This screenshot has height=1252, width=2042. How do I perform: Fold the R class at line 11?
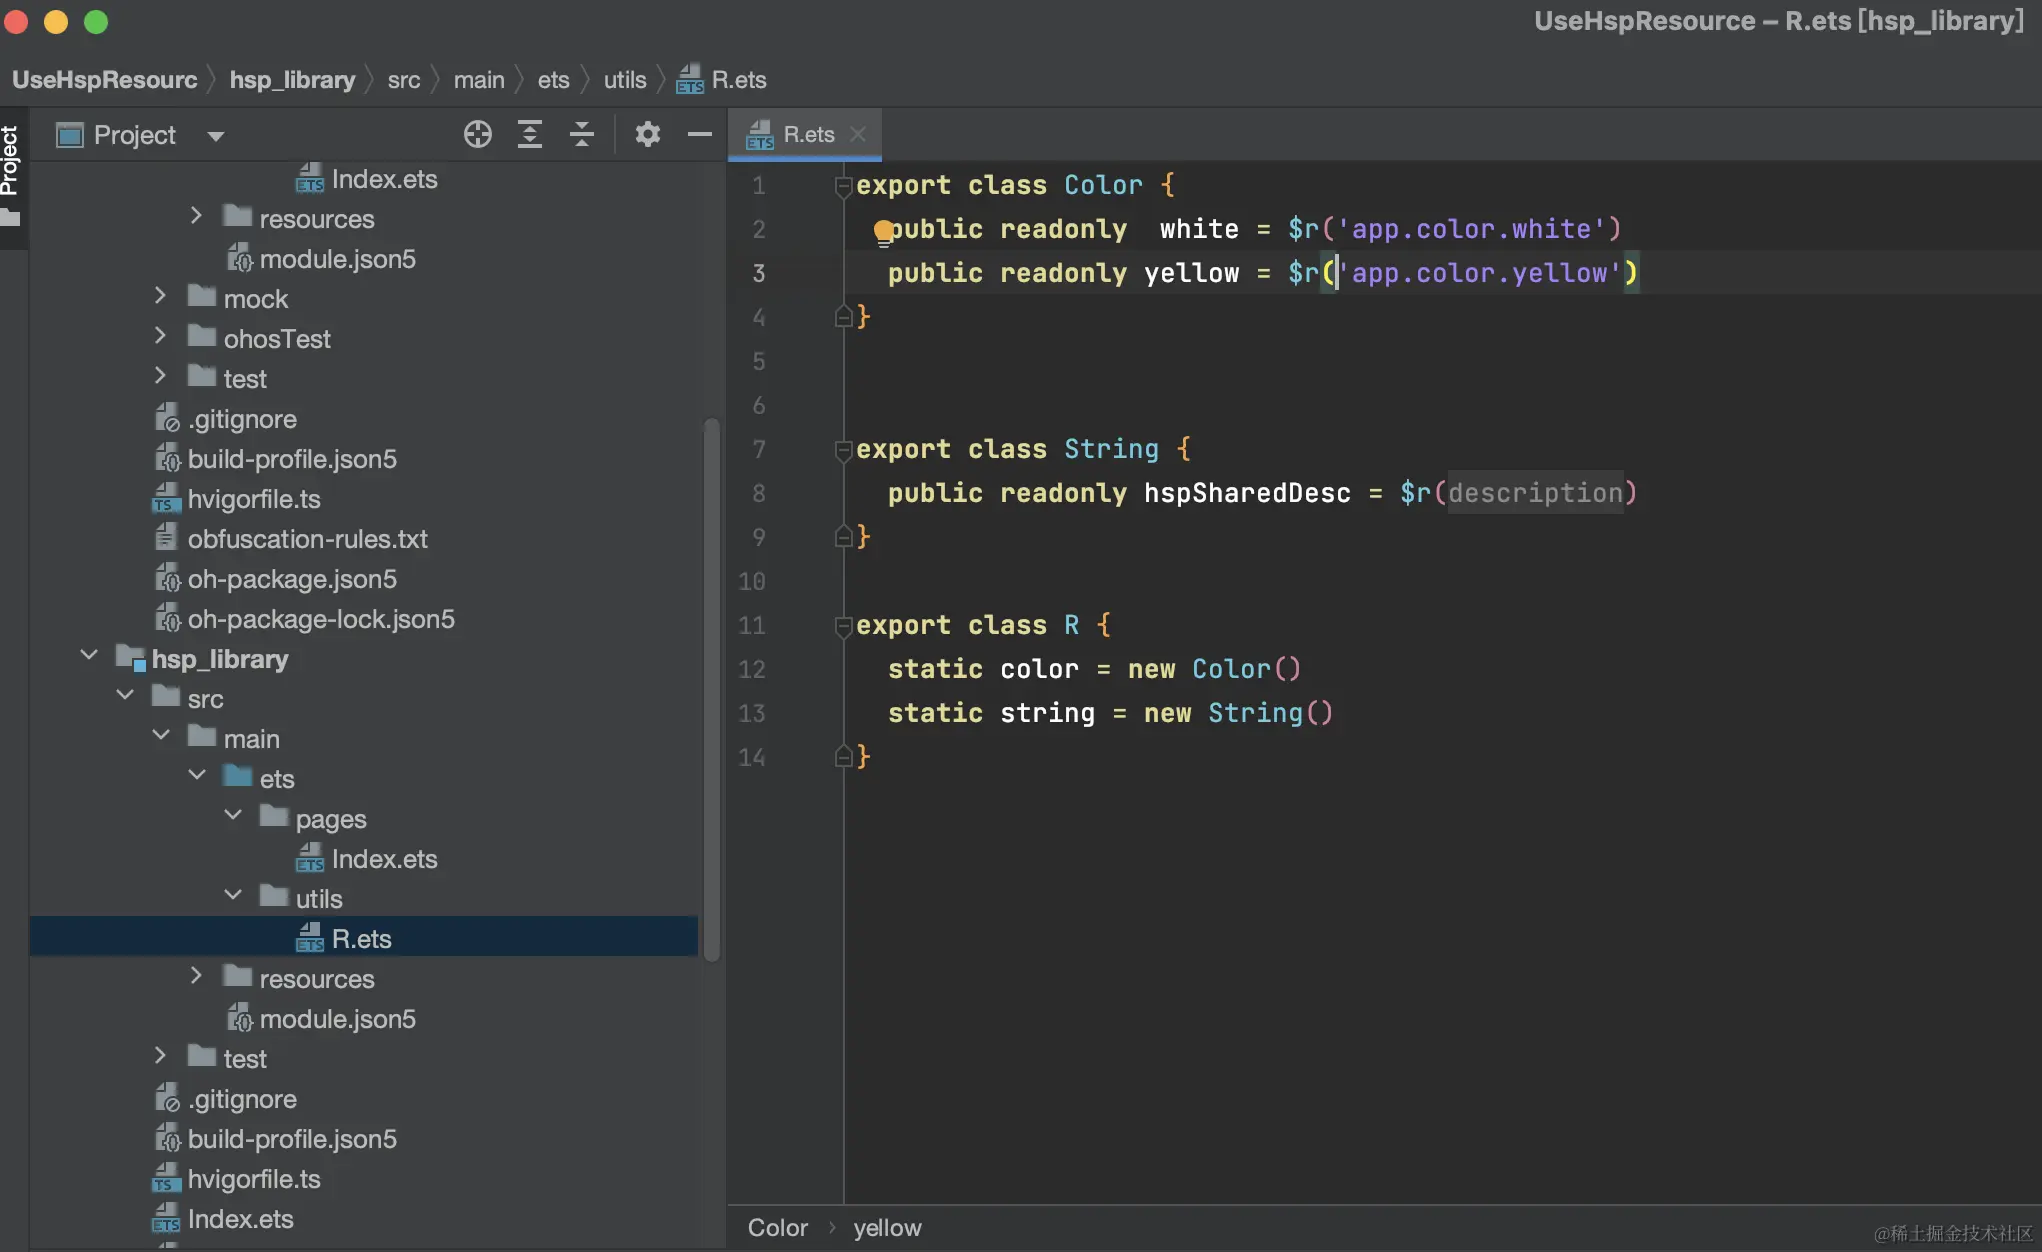[x=843, y=626]
